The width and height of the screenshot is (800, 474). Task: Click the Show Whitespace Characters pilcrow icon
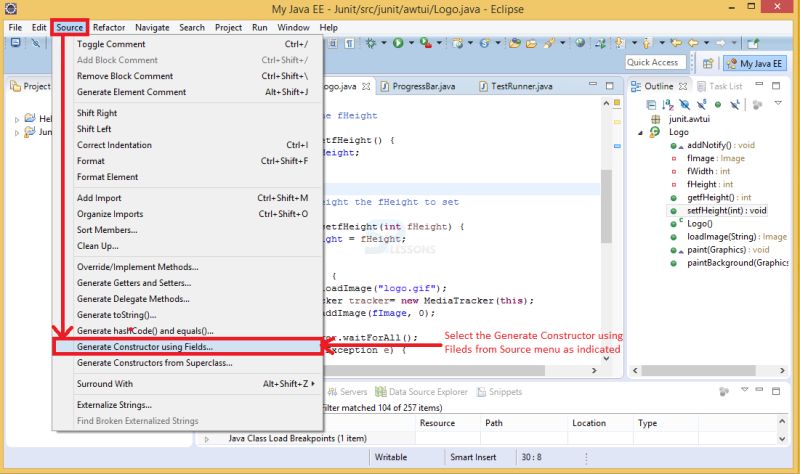tap(349, 43)
